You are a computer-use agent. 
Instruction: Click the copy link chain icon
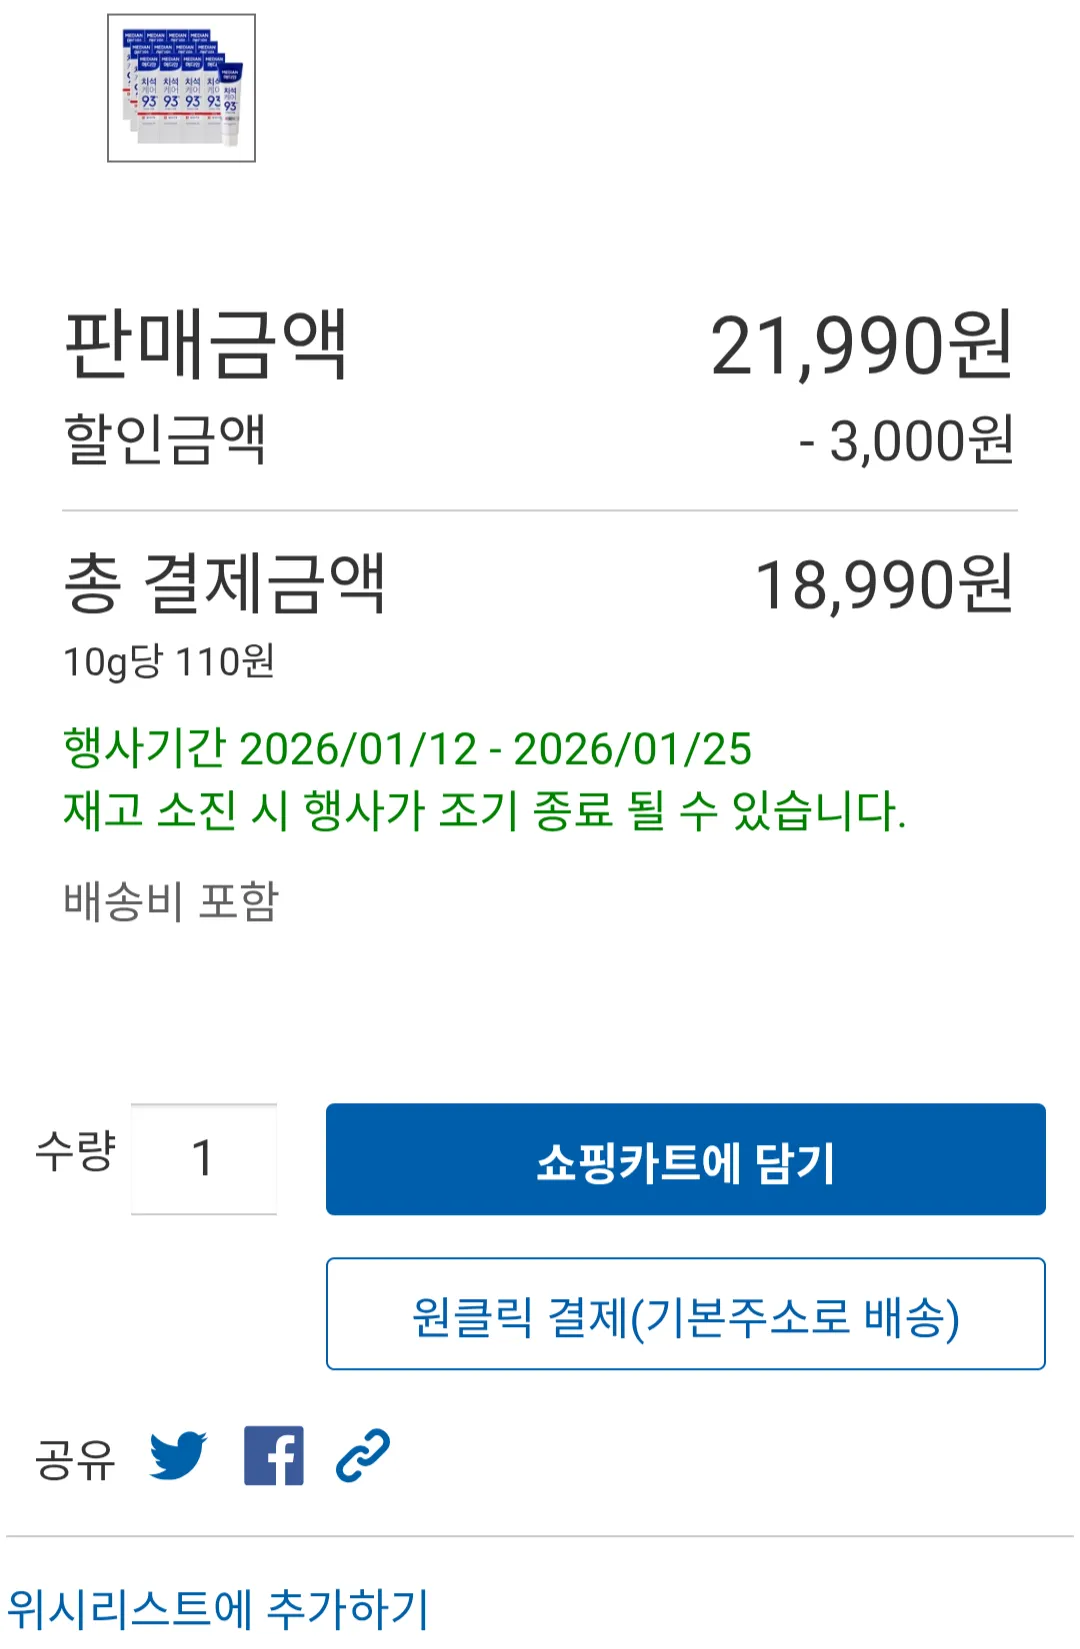[x=362, y=1455]
